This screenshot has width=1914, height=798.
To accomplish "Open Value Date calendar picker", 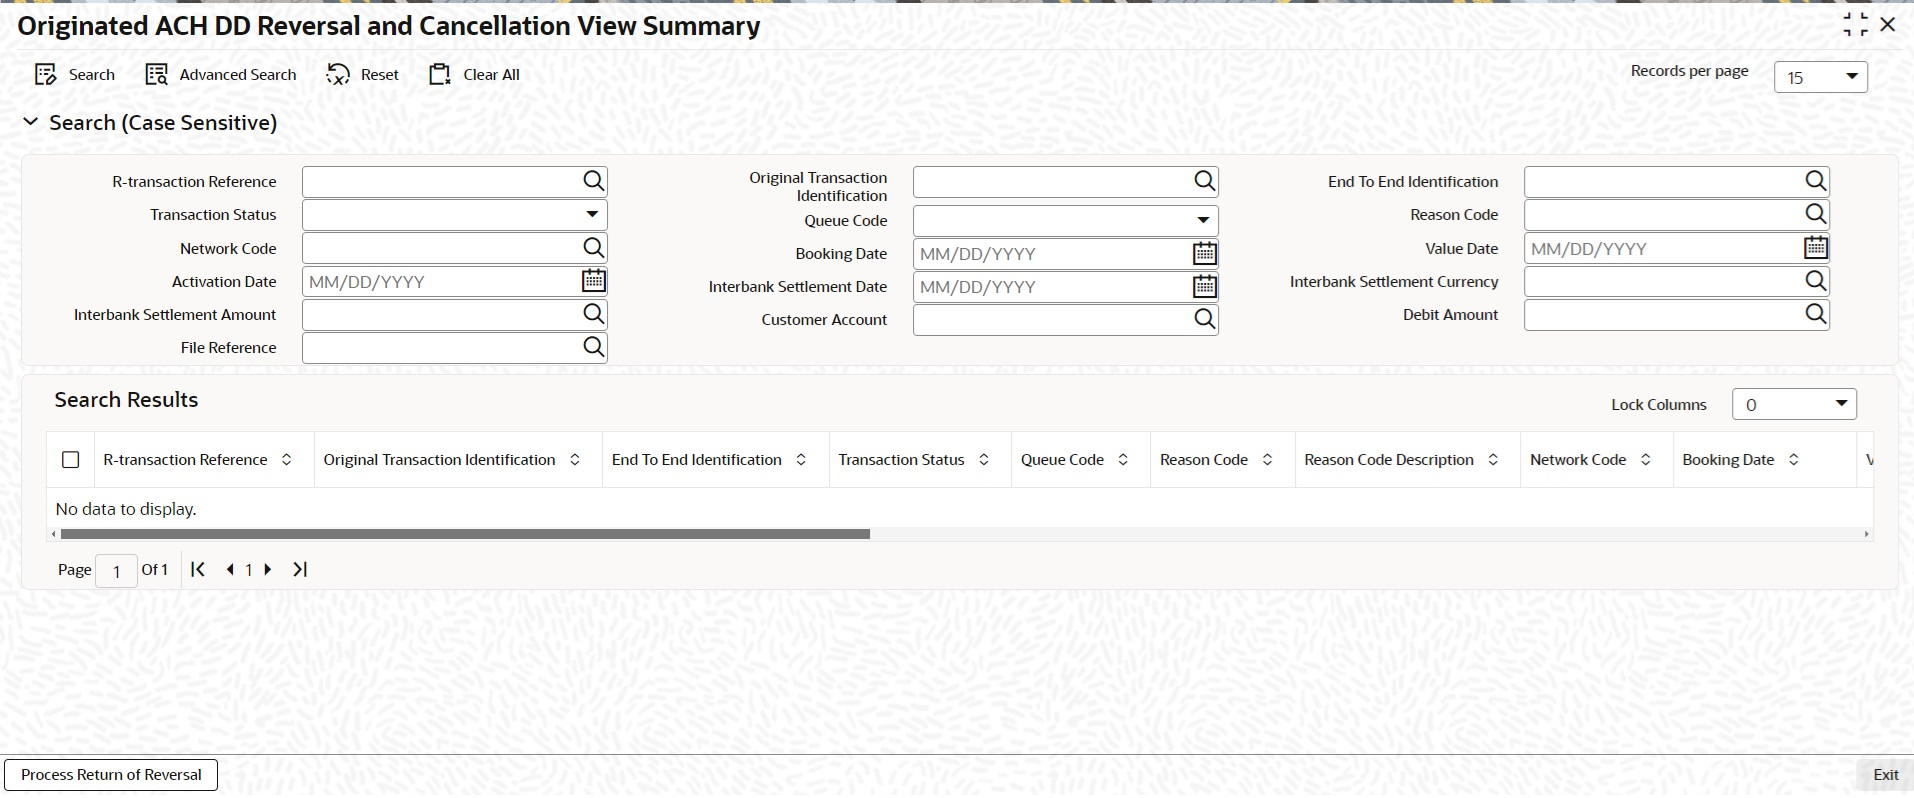I will click(x=1815, y=247).
